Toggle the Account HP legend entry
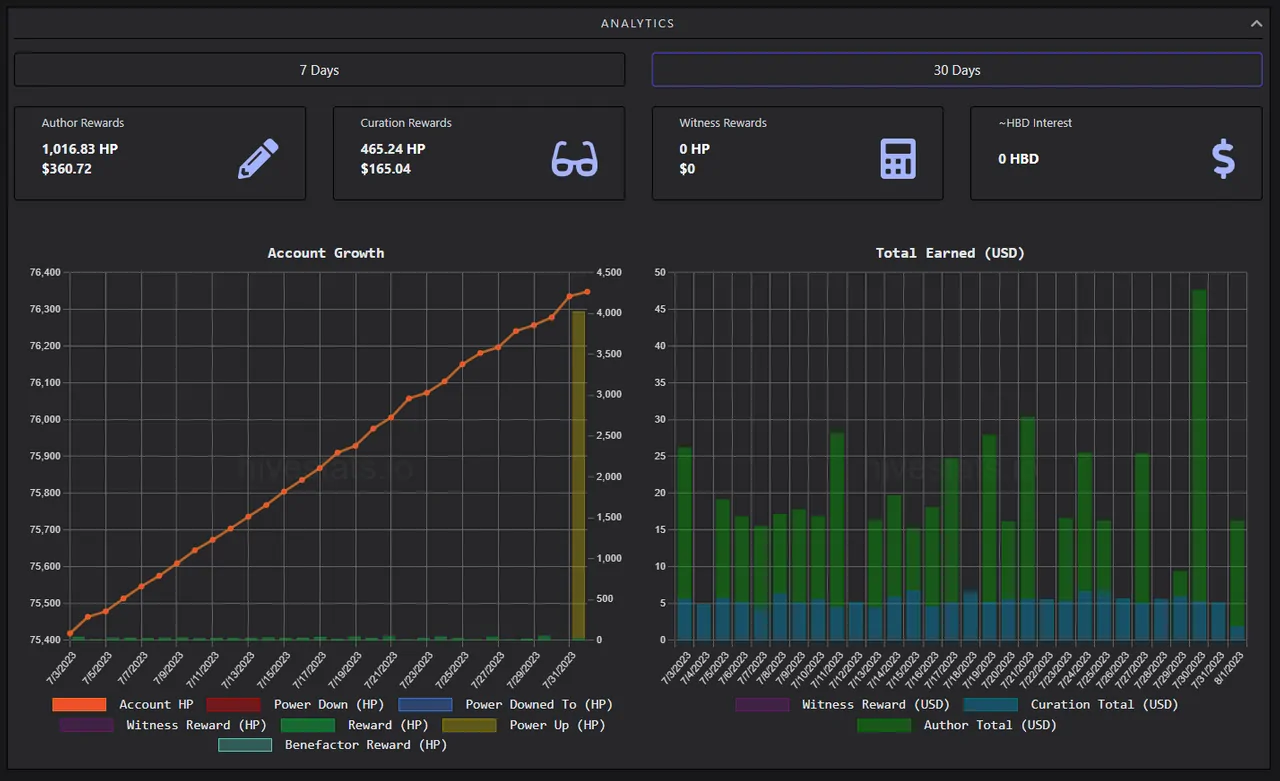Image resolution: width=1280 pixels, height=781 pixels. (123, 704)
